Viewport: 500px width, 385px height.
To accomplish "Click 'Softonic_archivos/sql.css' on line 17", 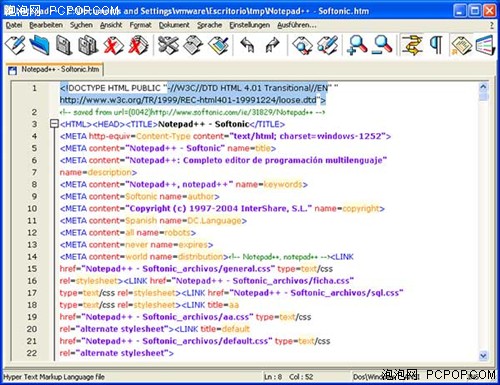I will 345,293.
